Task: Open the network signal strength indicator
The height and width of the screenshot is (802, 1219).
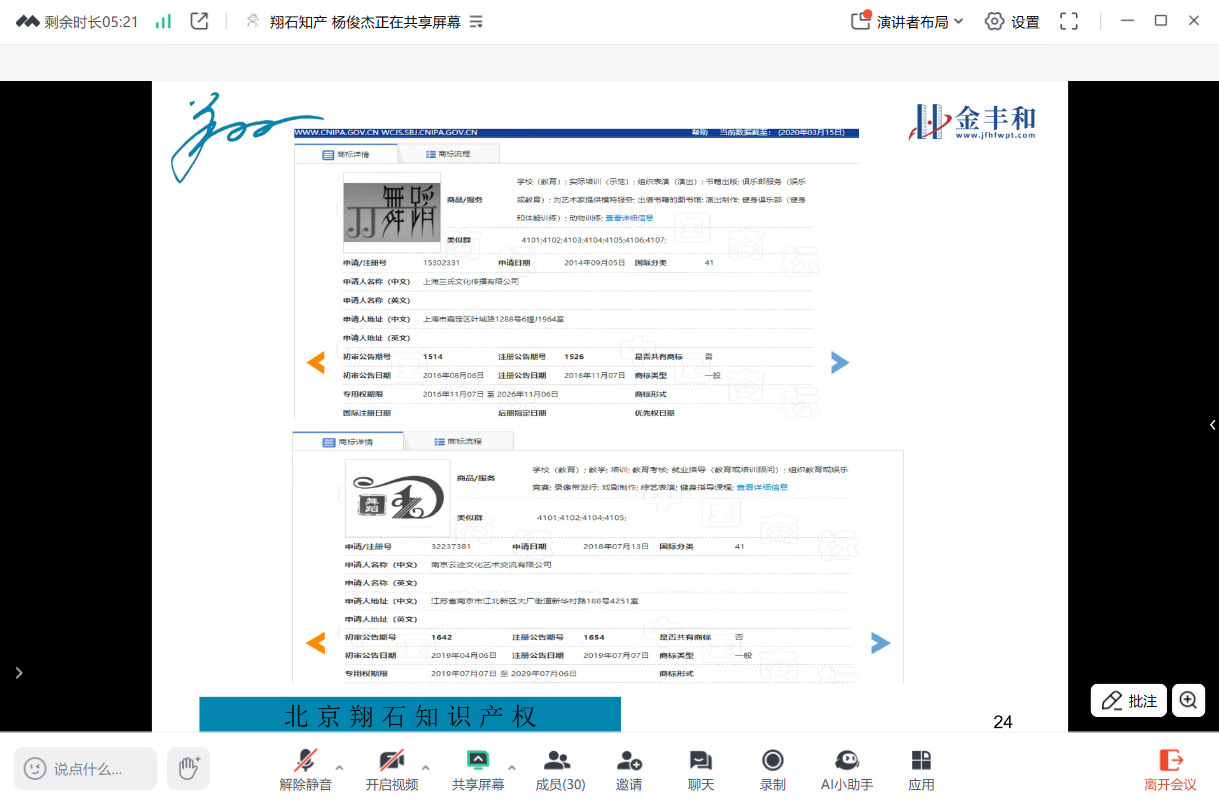Action: 163,21
